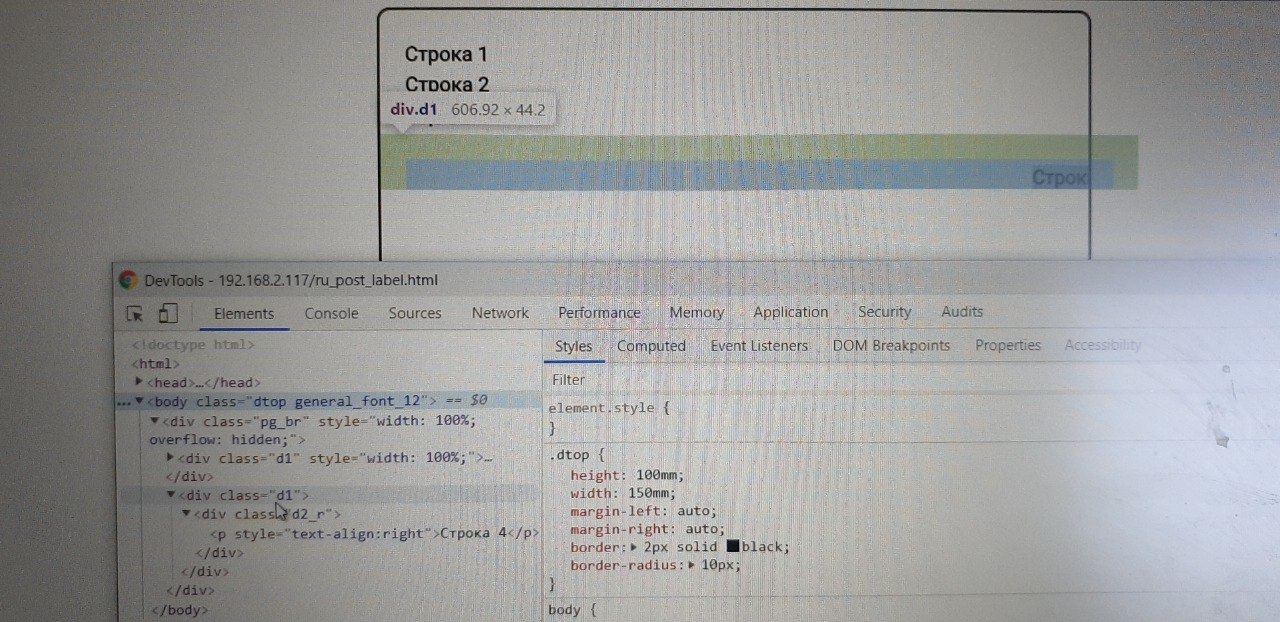1280x622 pixels.
Task: Activate the inspect element picker icon
Action: tap(135, 313)
